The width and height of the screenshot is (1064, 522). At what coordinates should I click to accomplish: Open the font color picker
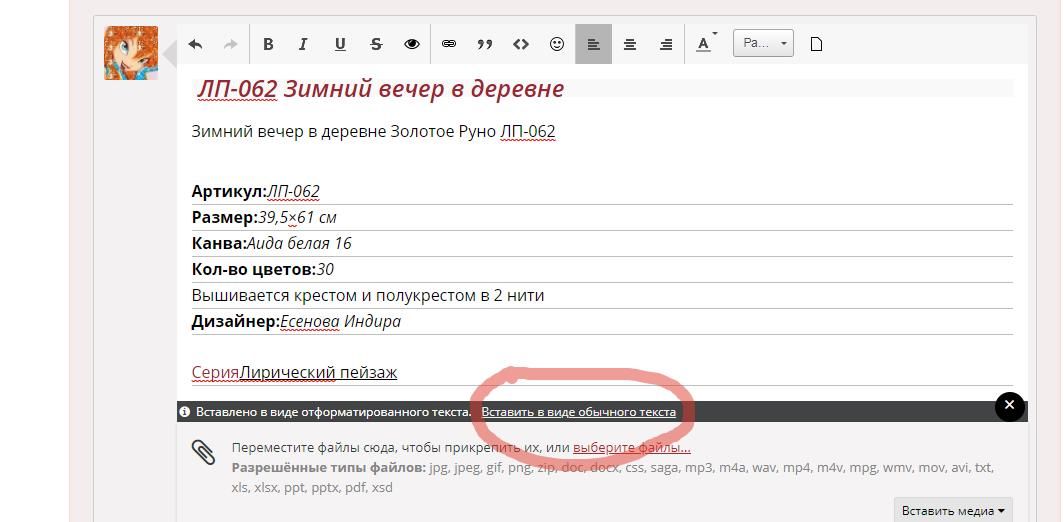point(705,44)
